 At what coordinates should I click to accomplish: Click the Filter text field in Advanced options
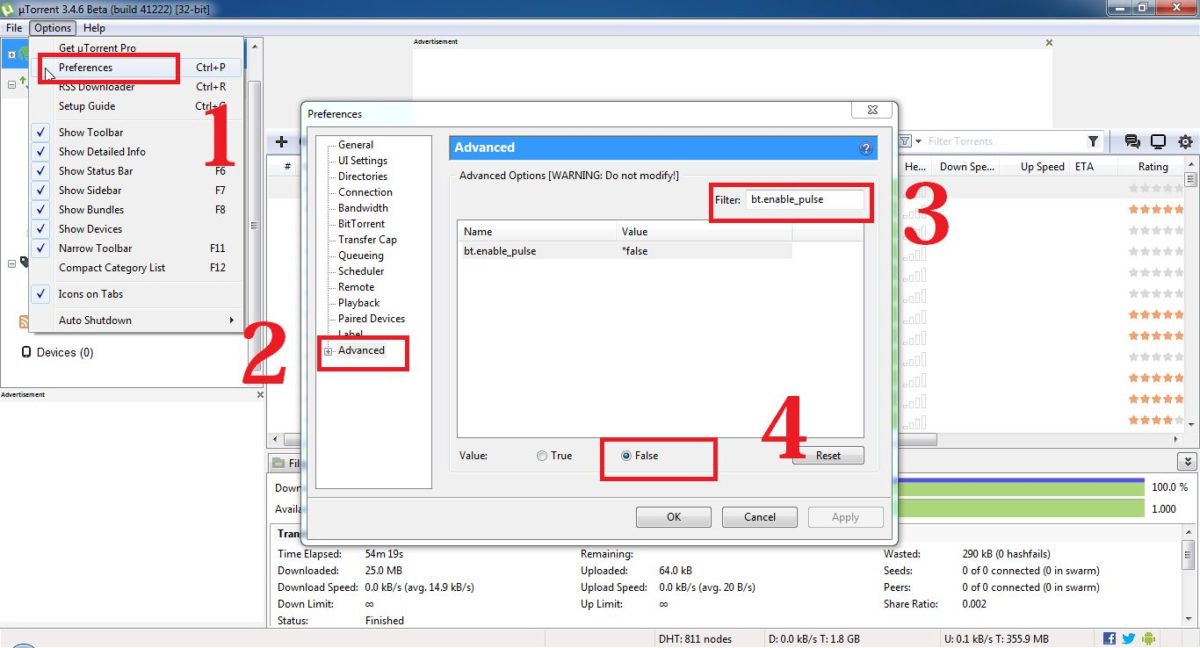(805, 200)
